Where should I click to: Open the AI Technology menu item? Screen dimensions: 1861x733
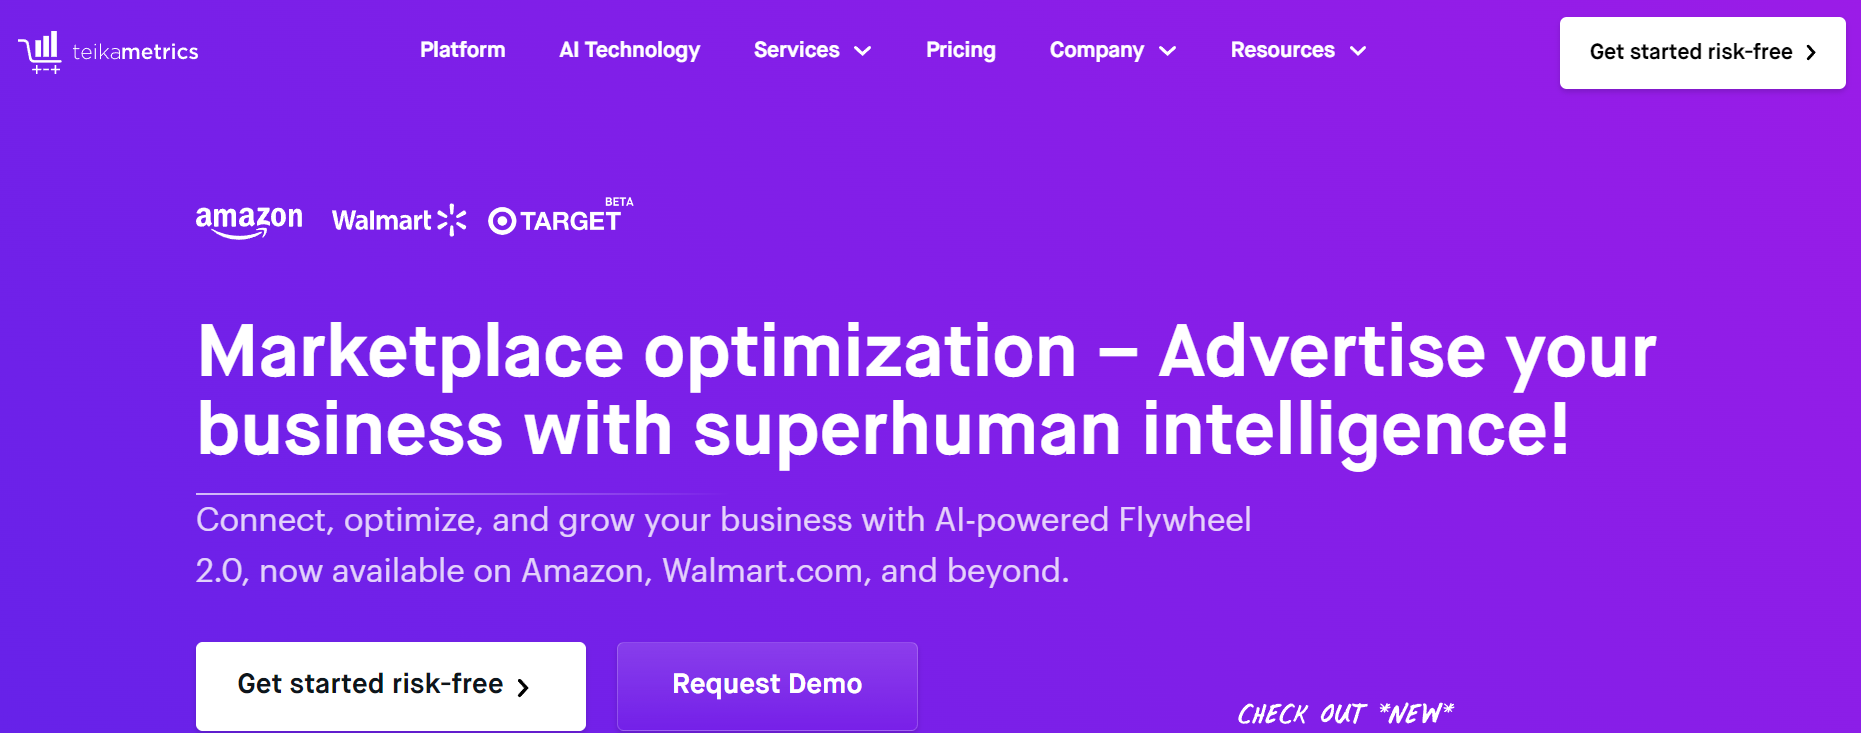pyautogui.click(x=630, y=50)
